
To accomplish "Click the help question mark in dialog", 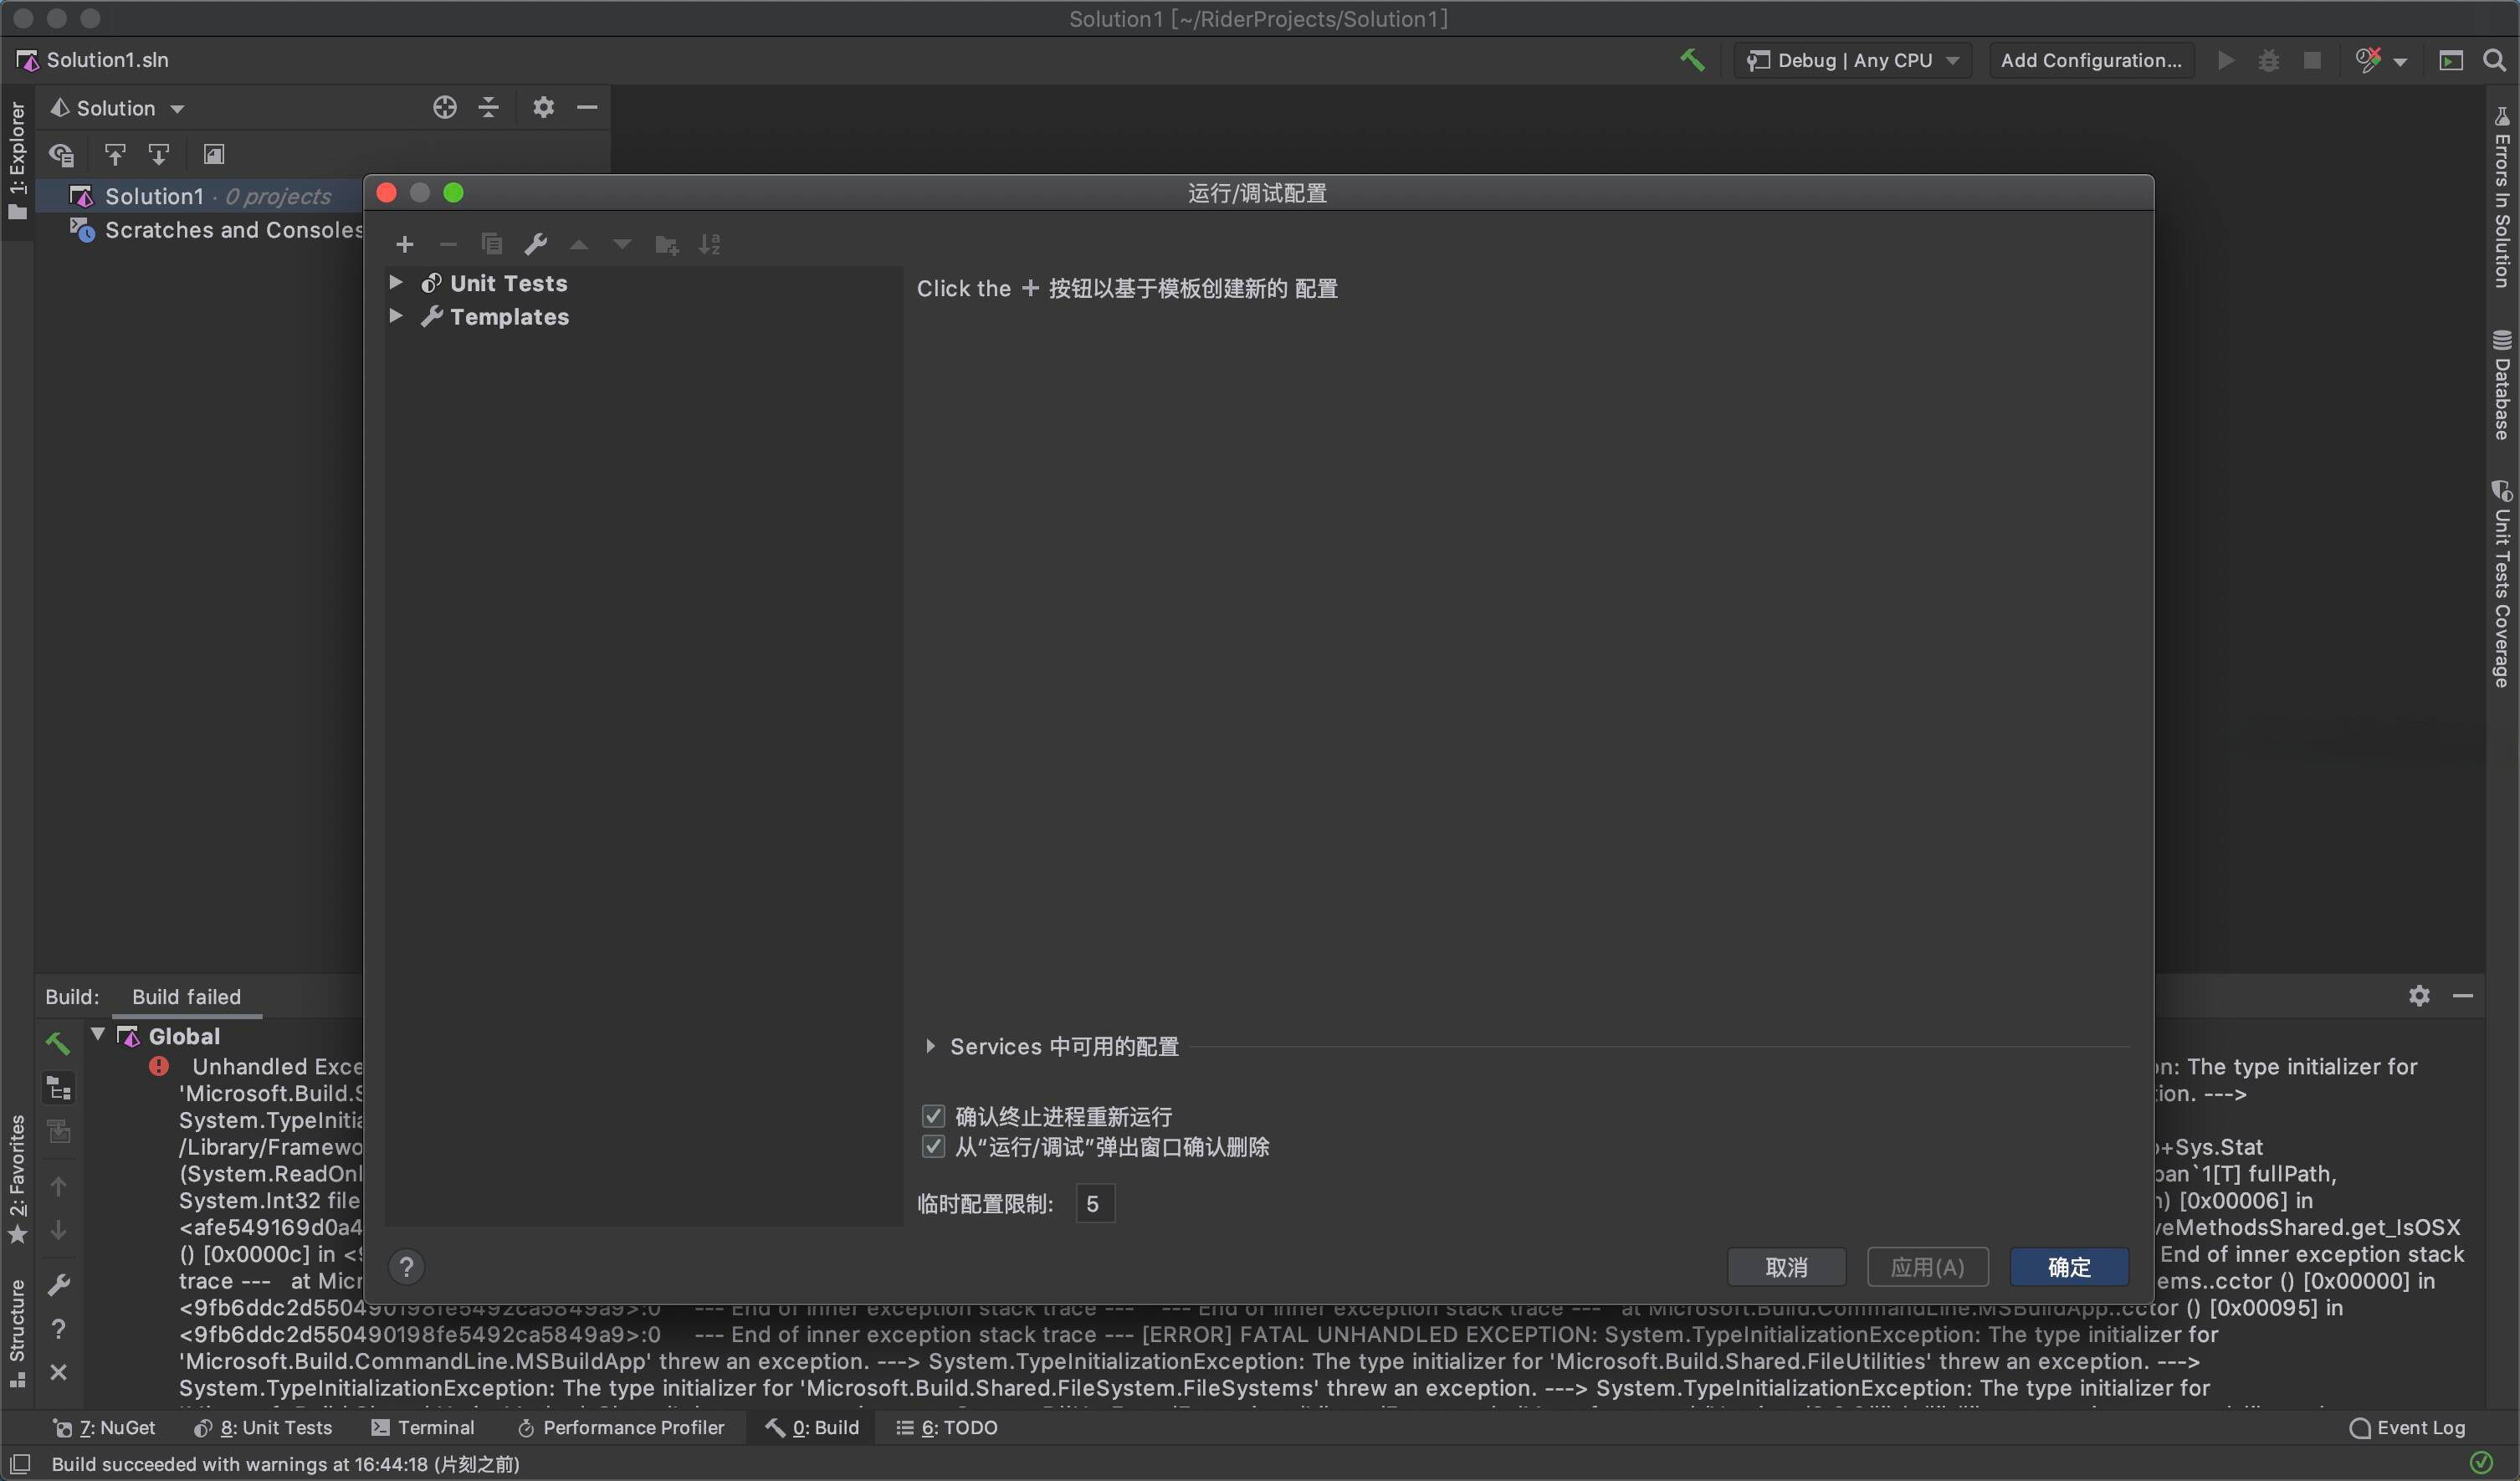I will click(x=406, y=1267).
